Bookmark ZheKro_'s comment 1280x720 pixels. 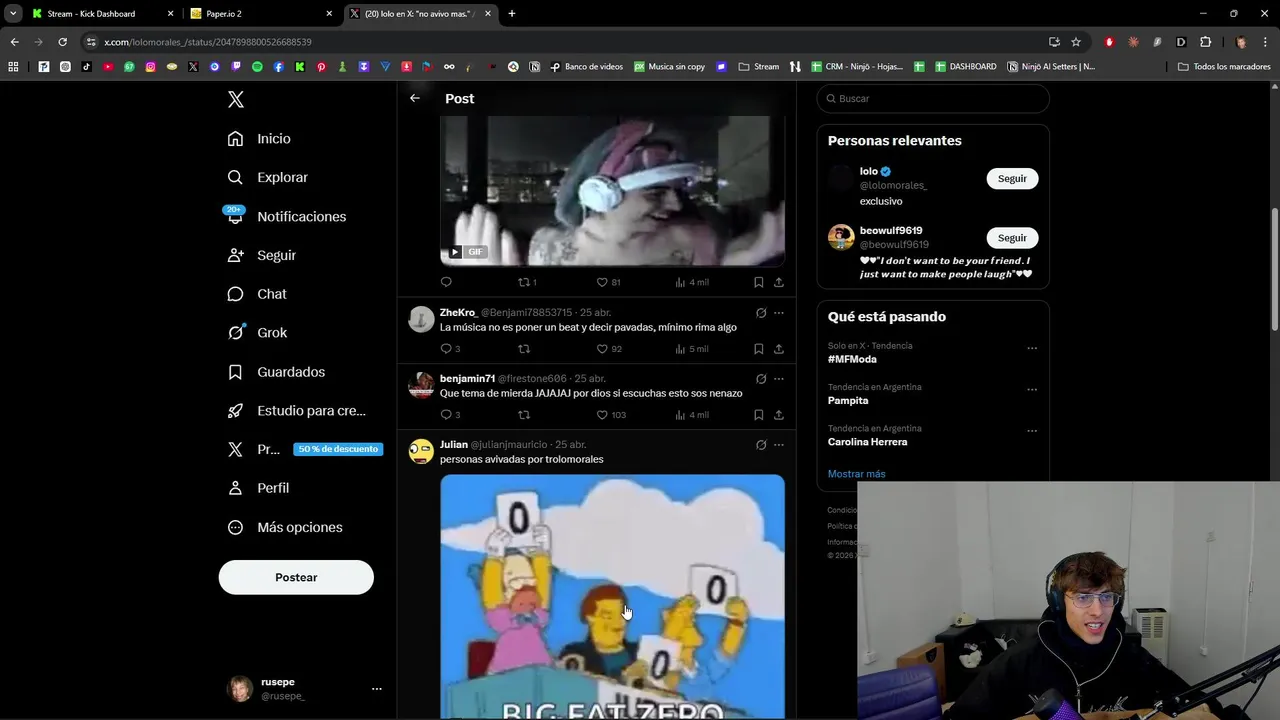coord(758,349)
